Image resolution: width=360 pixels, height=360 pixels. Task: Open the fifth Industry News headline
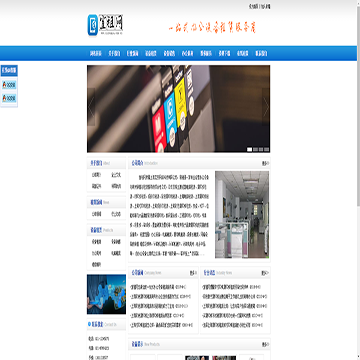pos(226,325)
